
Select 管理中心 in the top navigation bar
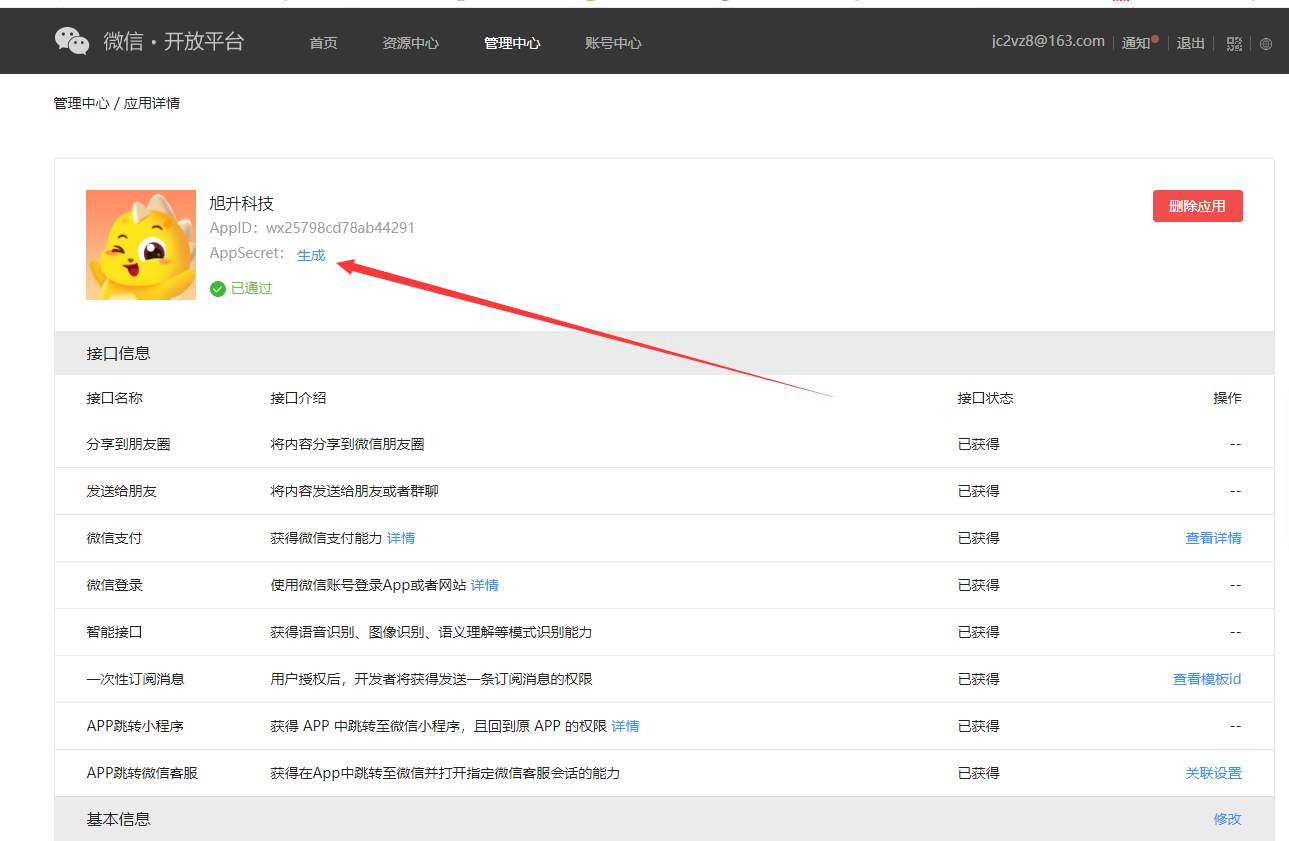tap(512, 43)
